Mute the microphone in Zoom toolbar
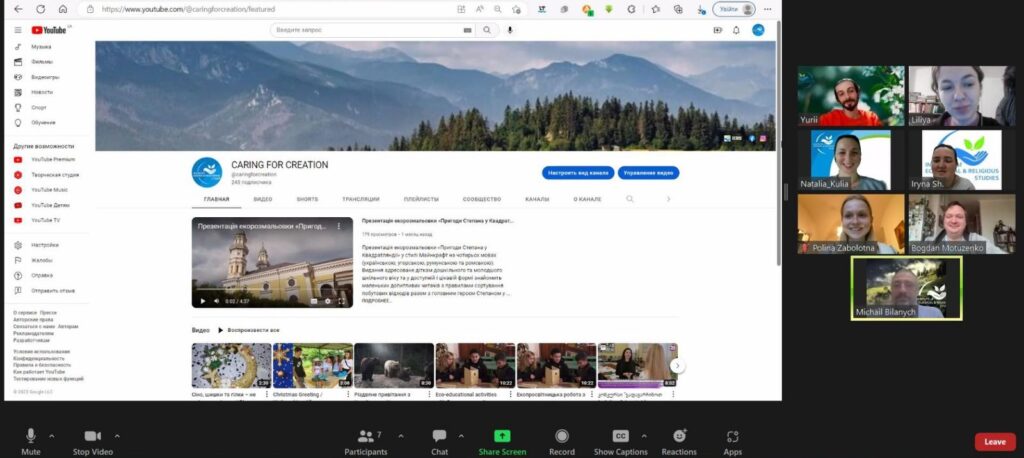The height and width of the screenshot is (458, 1024). (x=31, y=442)
